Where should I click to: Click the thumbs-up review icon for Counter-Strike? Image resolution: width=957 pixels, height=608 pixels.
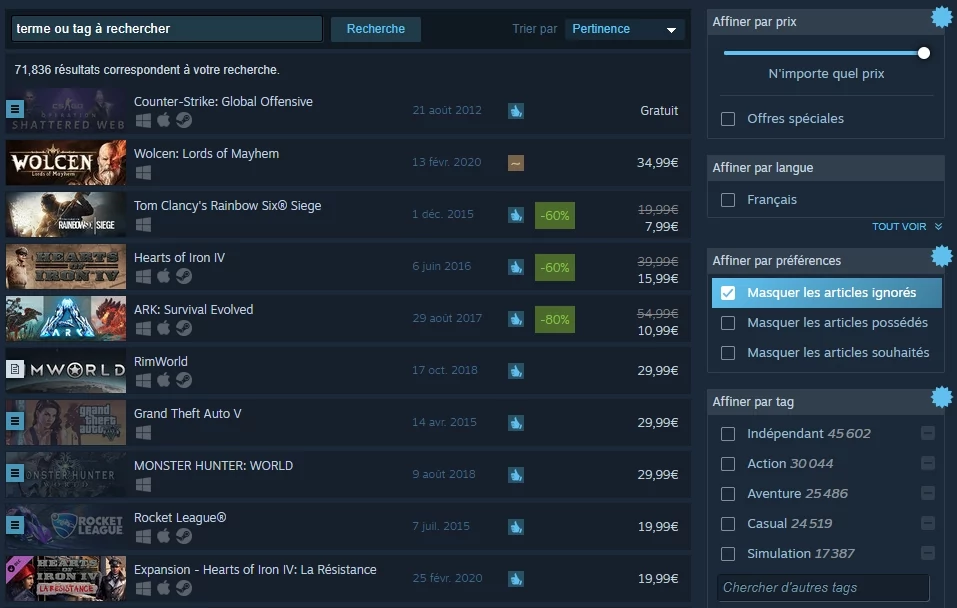point(516,111)
